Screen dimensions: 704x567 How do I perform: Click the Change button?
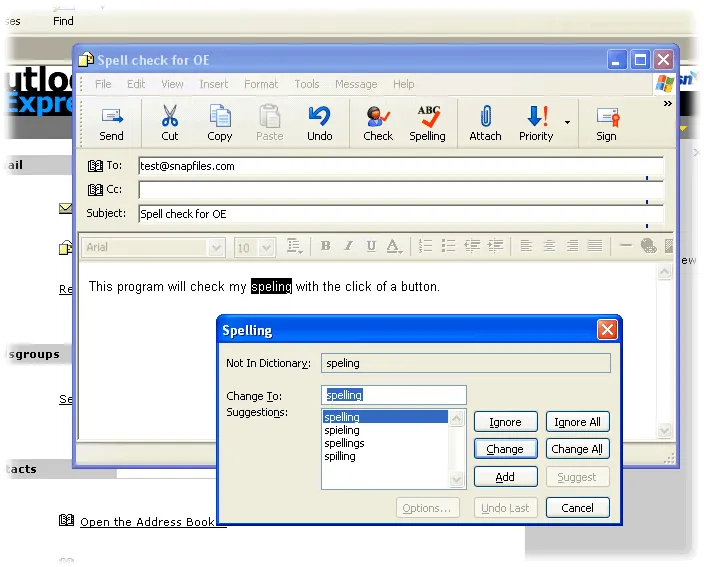coord(506,449)
